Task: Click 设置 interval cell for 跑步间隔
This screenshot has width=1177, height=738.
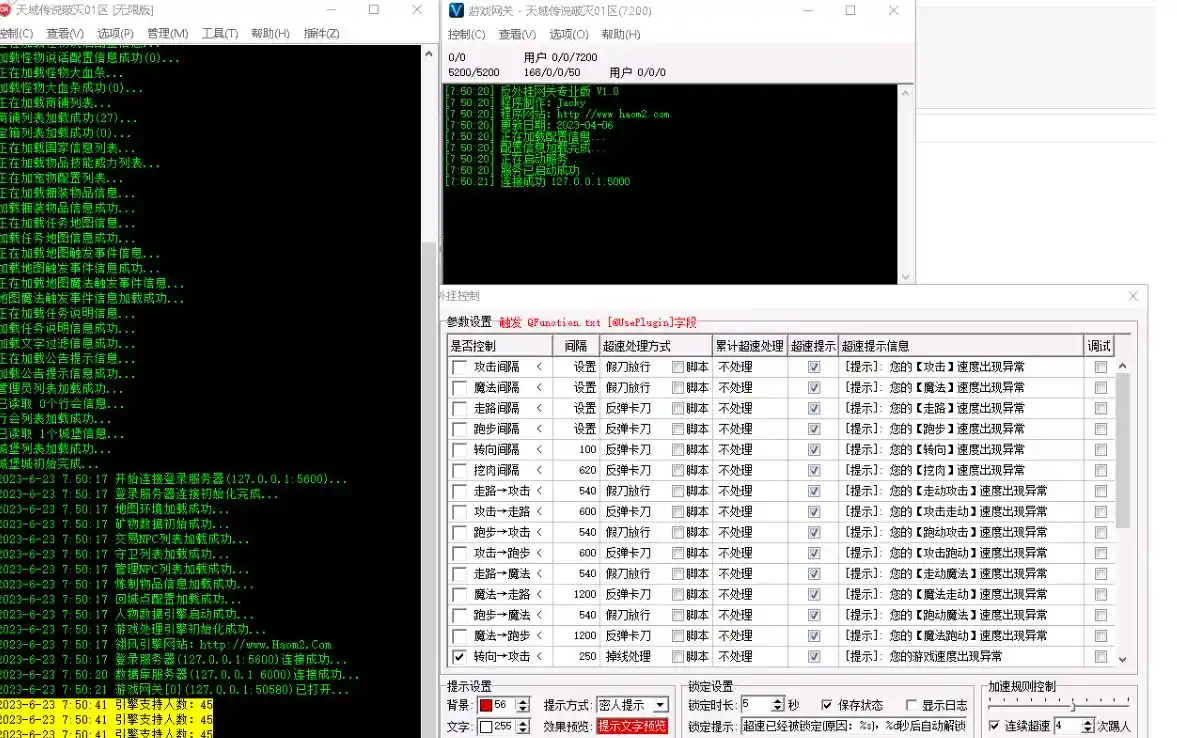Action: [585, 429]
